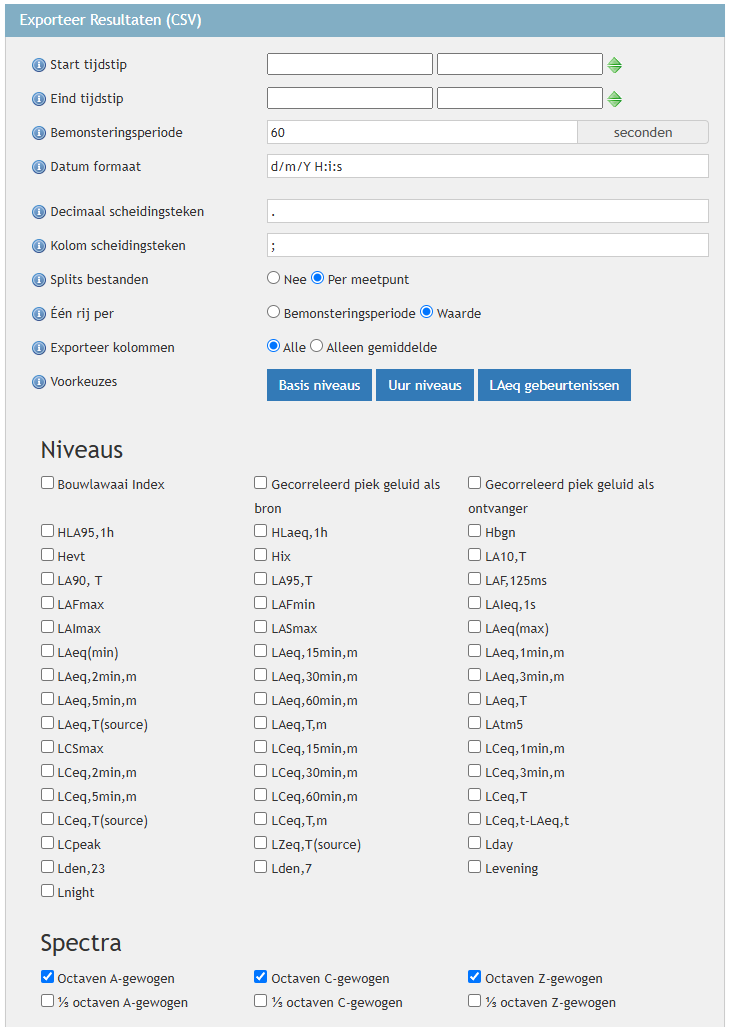Screen dimensions: 730x1027
Task: Click info icon beside Decimaal scheidingsteken
Action: coord(40,212)
